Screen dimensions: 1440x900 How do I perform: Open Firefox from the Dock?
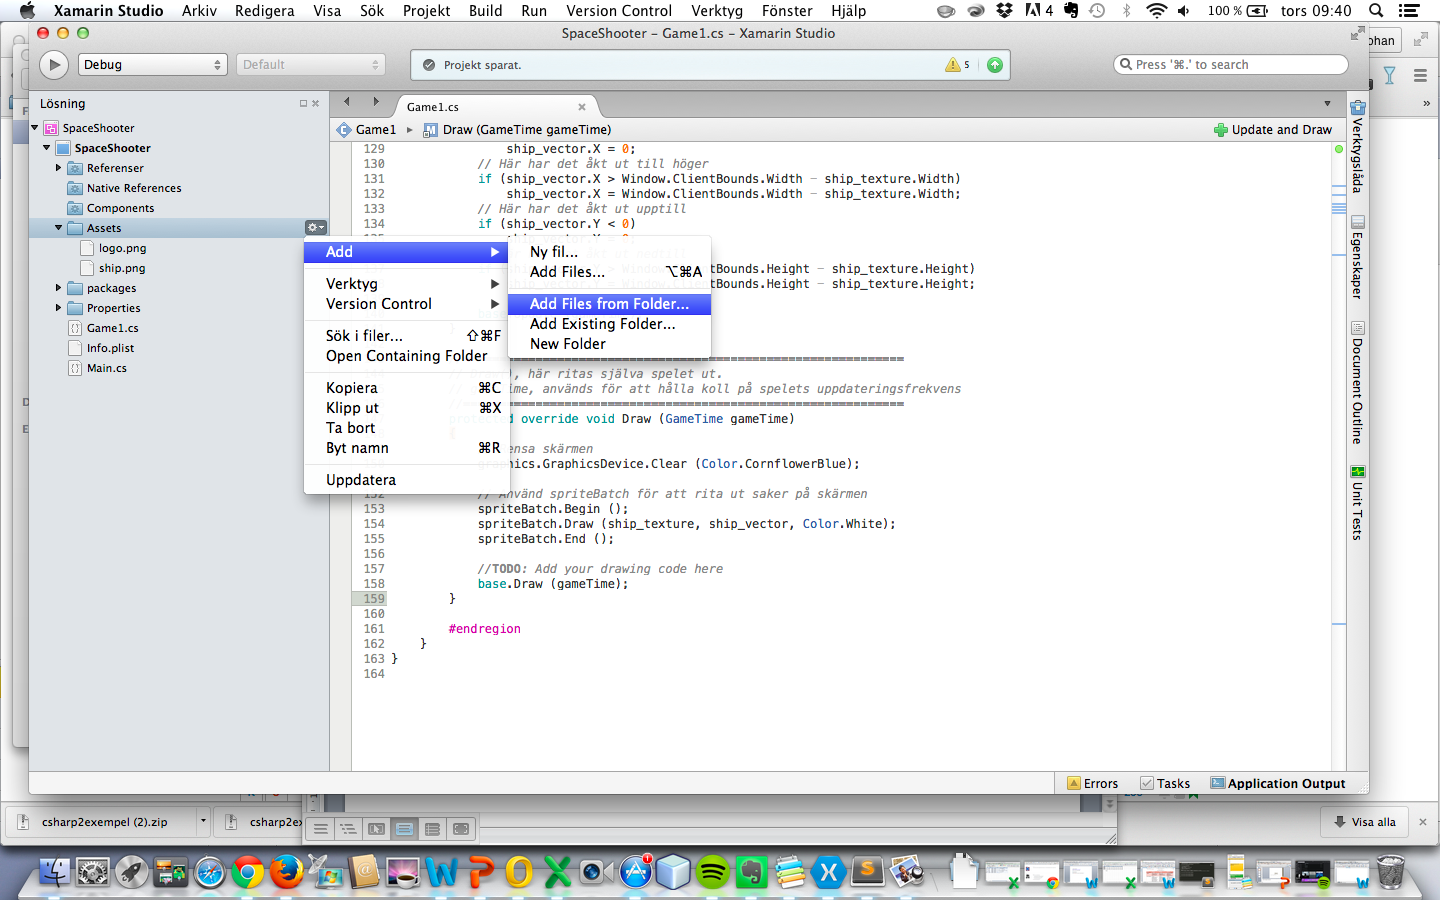click(287, 872)
